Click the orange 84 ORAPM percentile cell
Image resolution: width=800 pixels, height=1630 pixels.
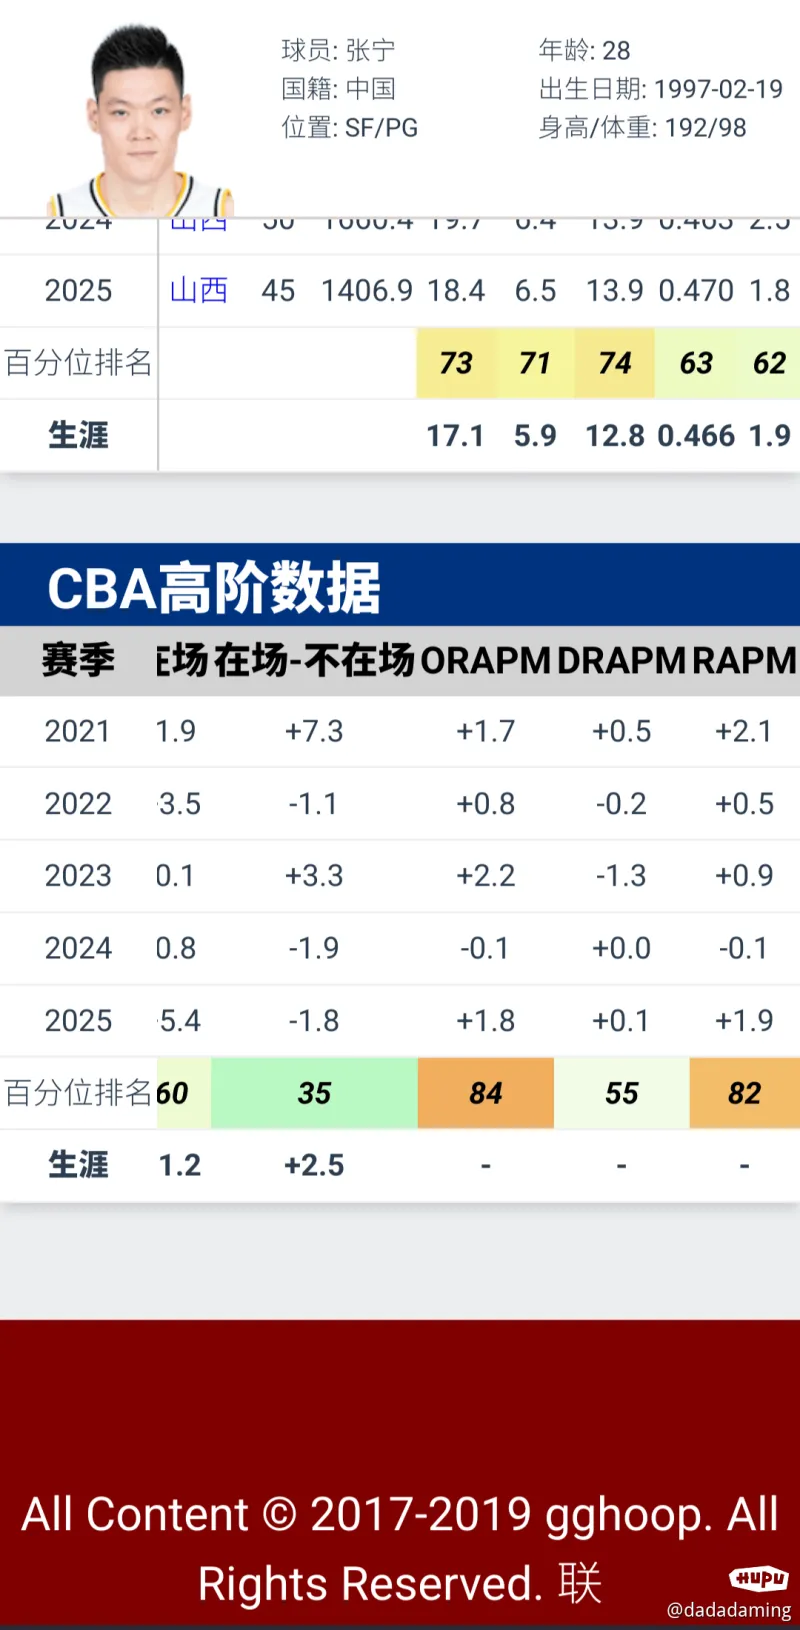click(485, 1093)
